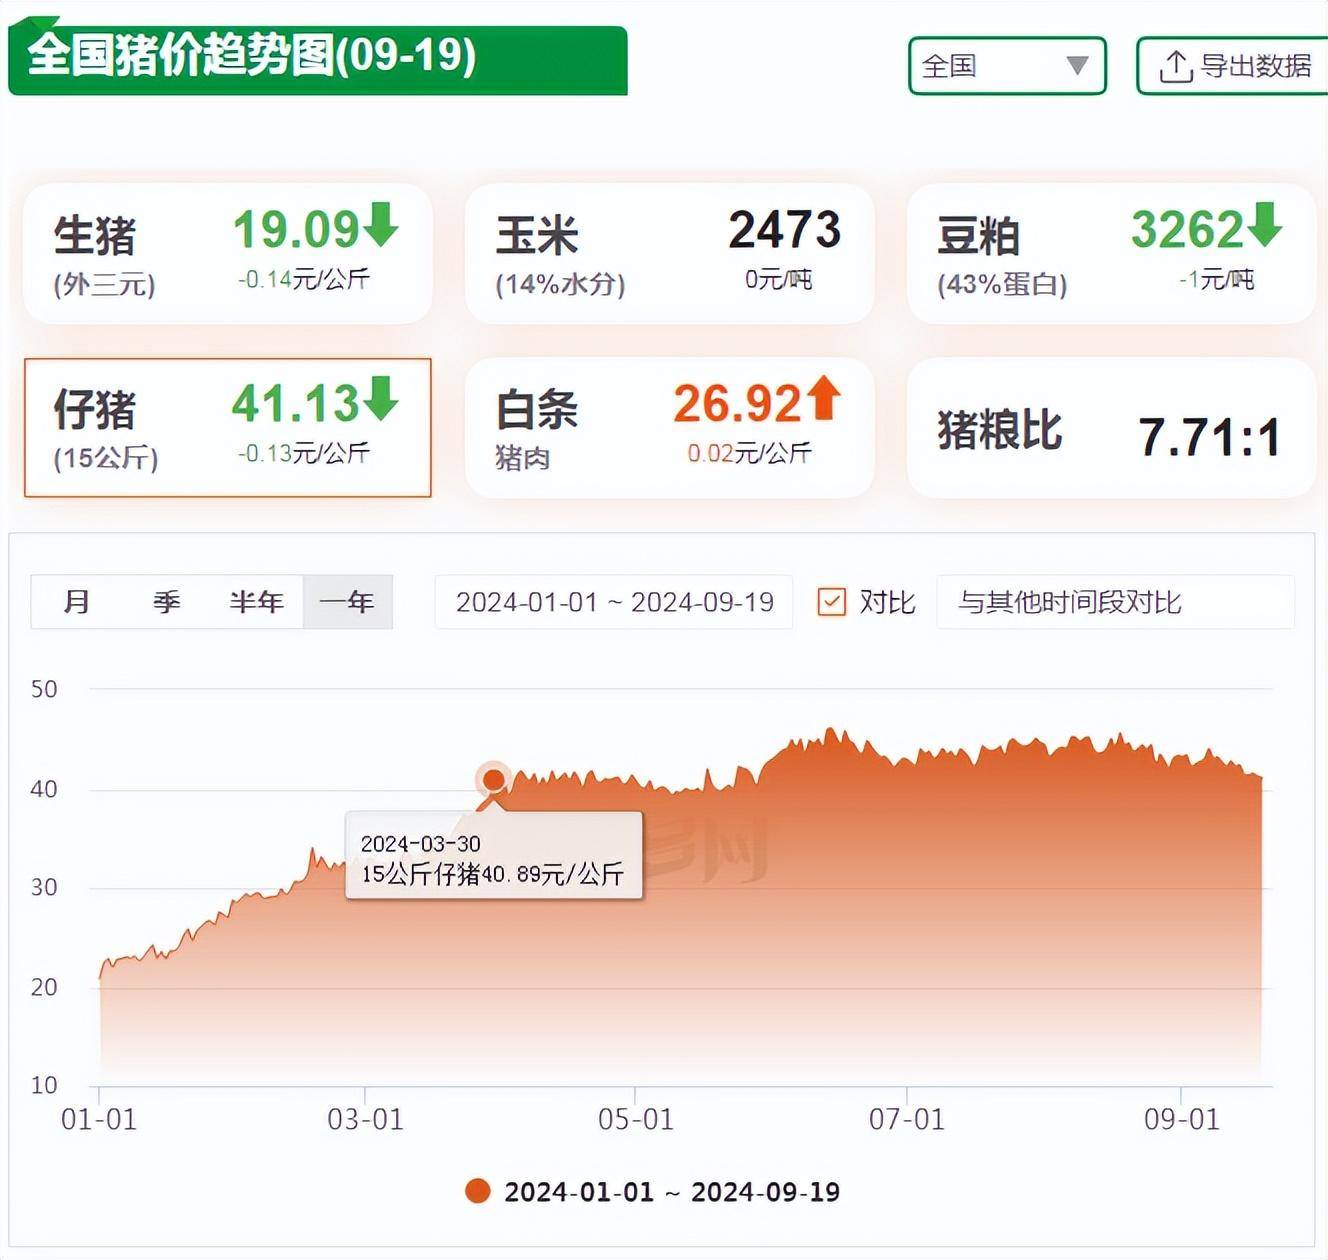Click the 03-01 axis label
Screen dimensions: 1328x1260
click(366, 1119)
